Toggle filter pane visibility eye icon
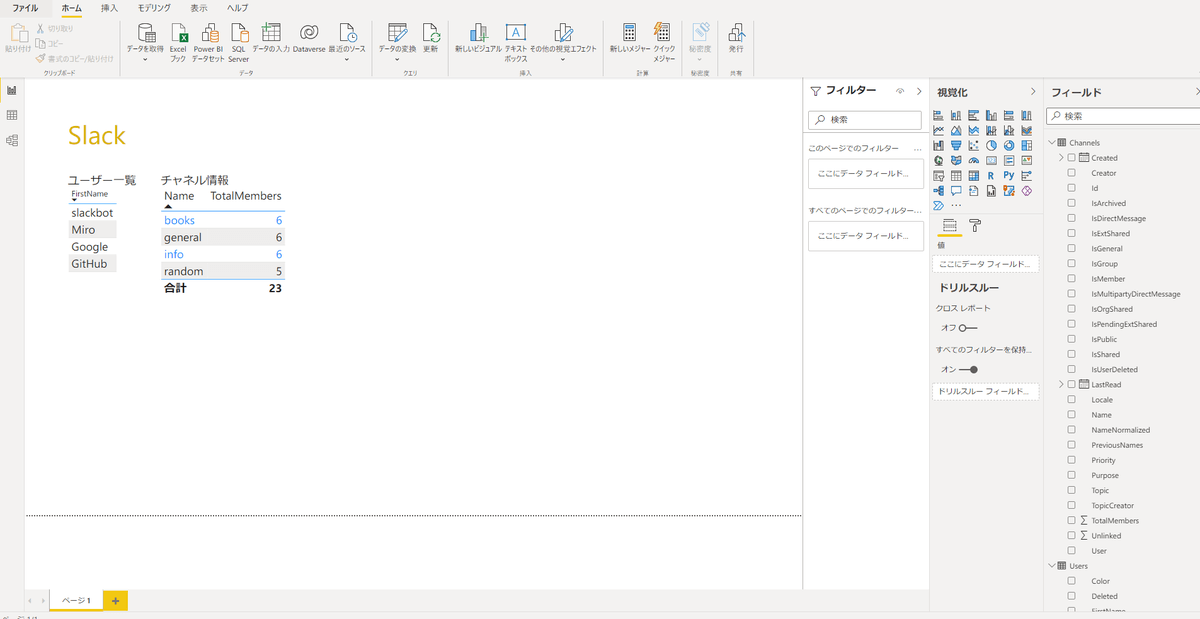Screen dimensions: 1200x619 [900, 91]
